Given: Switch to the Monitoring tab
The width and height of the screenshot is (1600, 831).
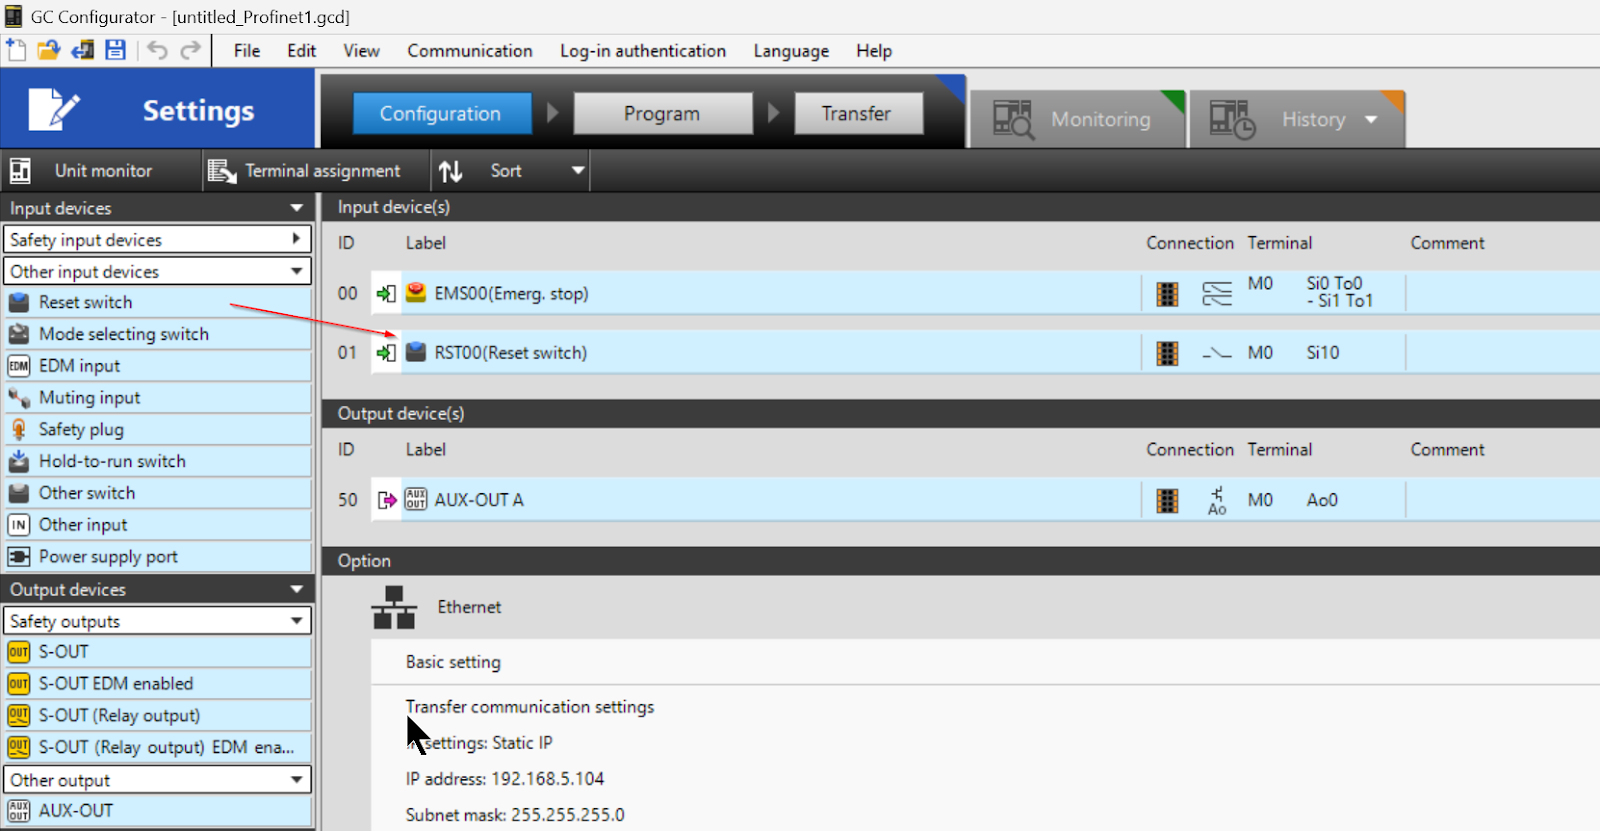Looking at the screenshot, I should (x=1078, y=119).
